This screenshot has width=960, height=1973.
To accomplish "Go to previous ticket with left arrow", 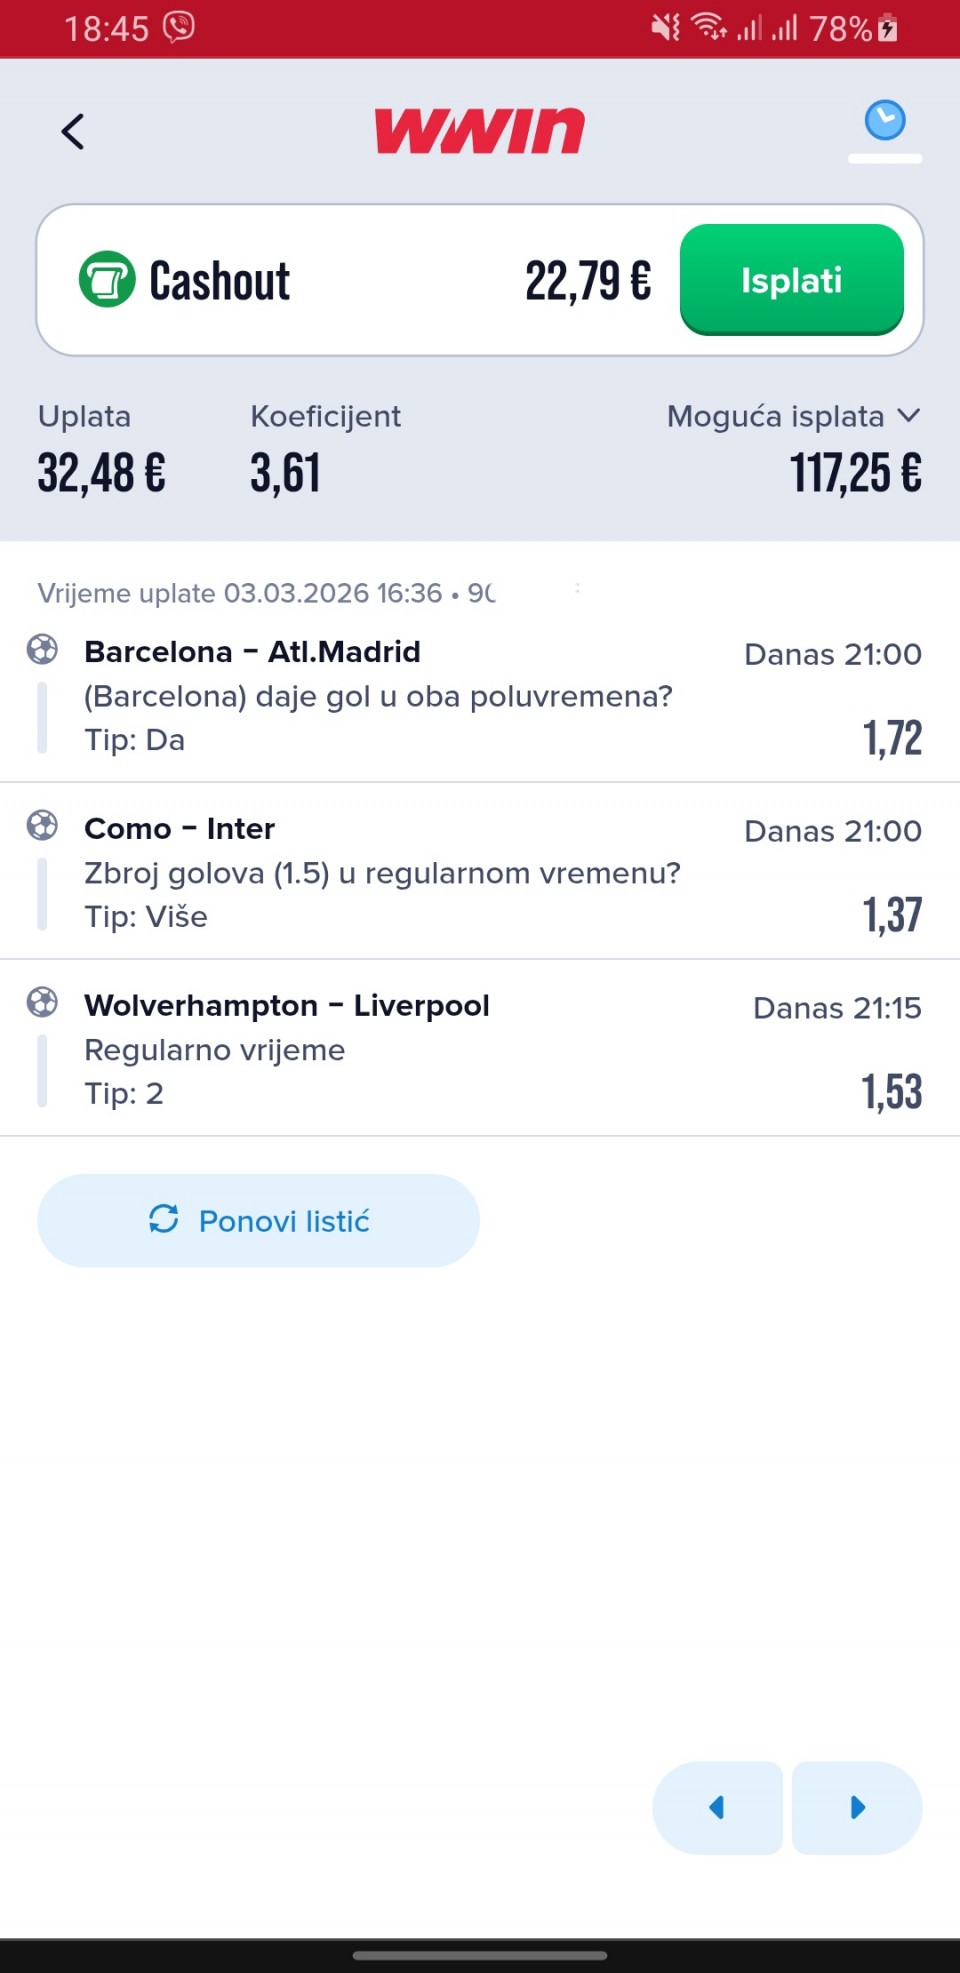I will tap(717, 1807).
